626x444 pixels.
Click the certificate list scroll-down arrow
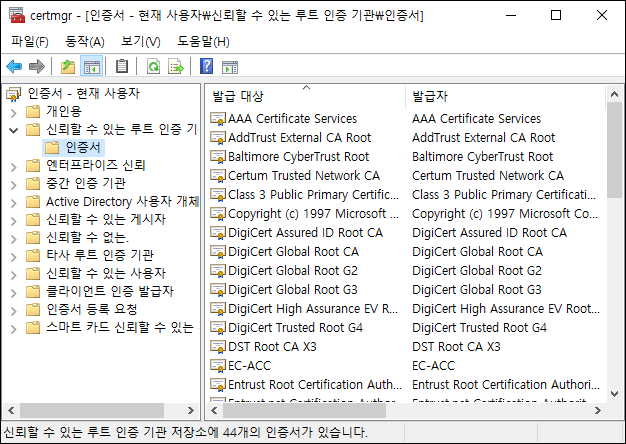coord(614,394)
